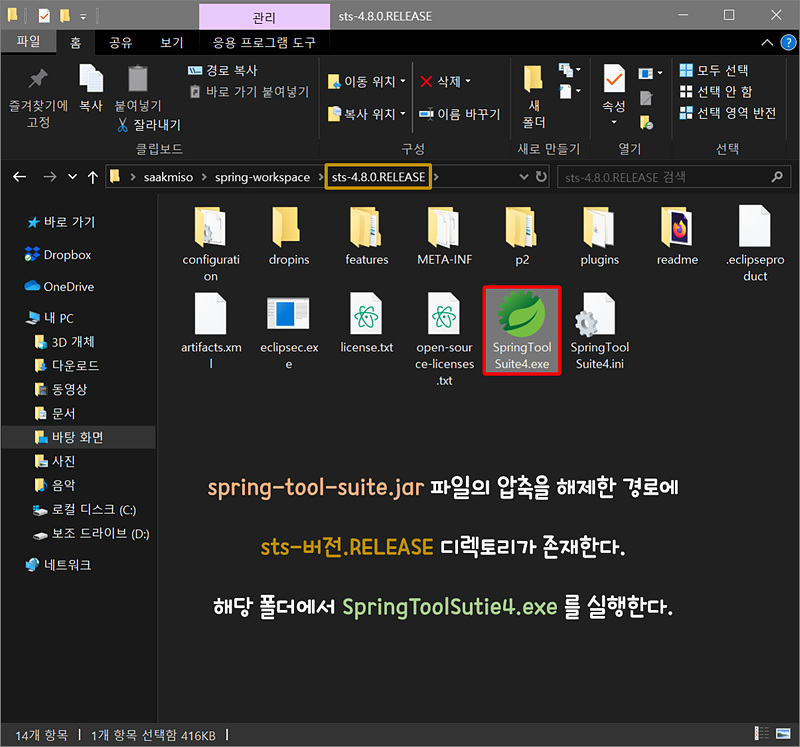
Task: Select the eclipsec.exe file
Action: tap(289, 331)
